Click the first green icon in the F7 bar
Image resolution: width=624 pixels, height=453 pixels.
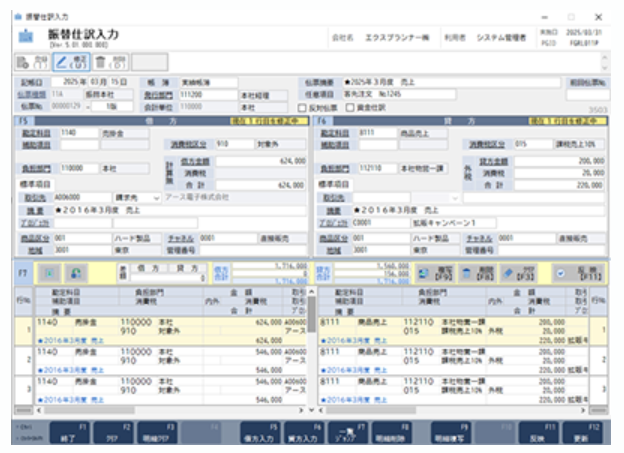[x=49, y=273]
